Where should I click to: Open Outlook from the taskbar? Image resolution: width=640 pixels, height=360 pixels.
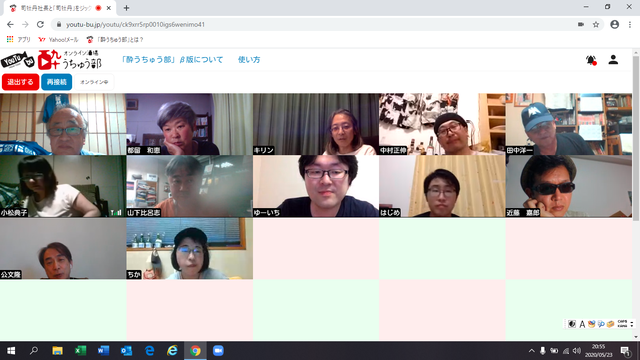coord(126,351)
